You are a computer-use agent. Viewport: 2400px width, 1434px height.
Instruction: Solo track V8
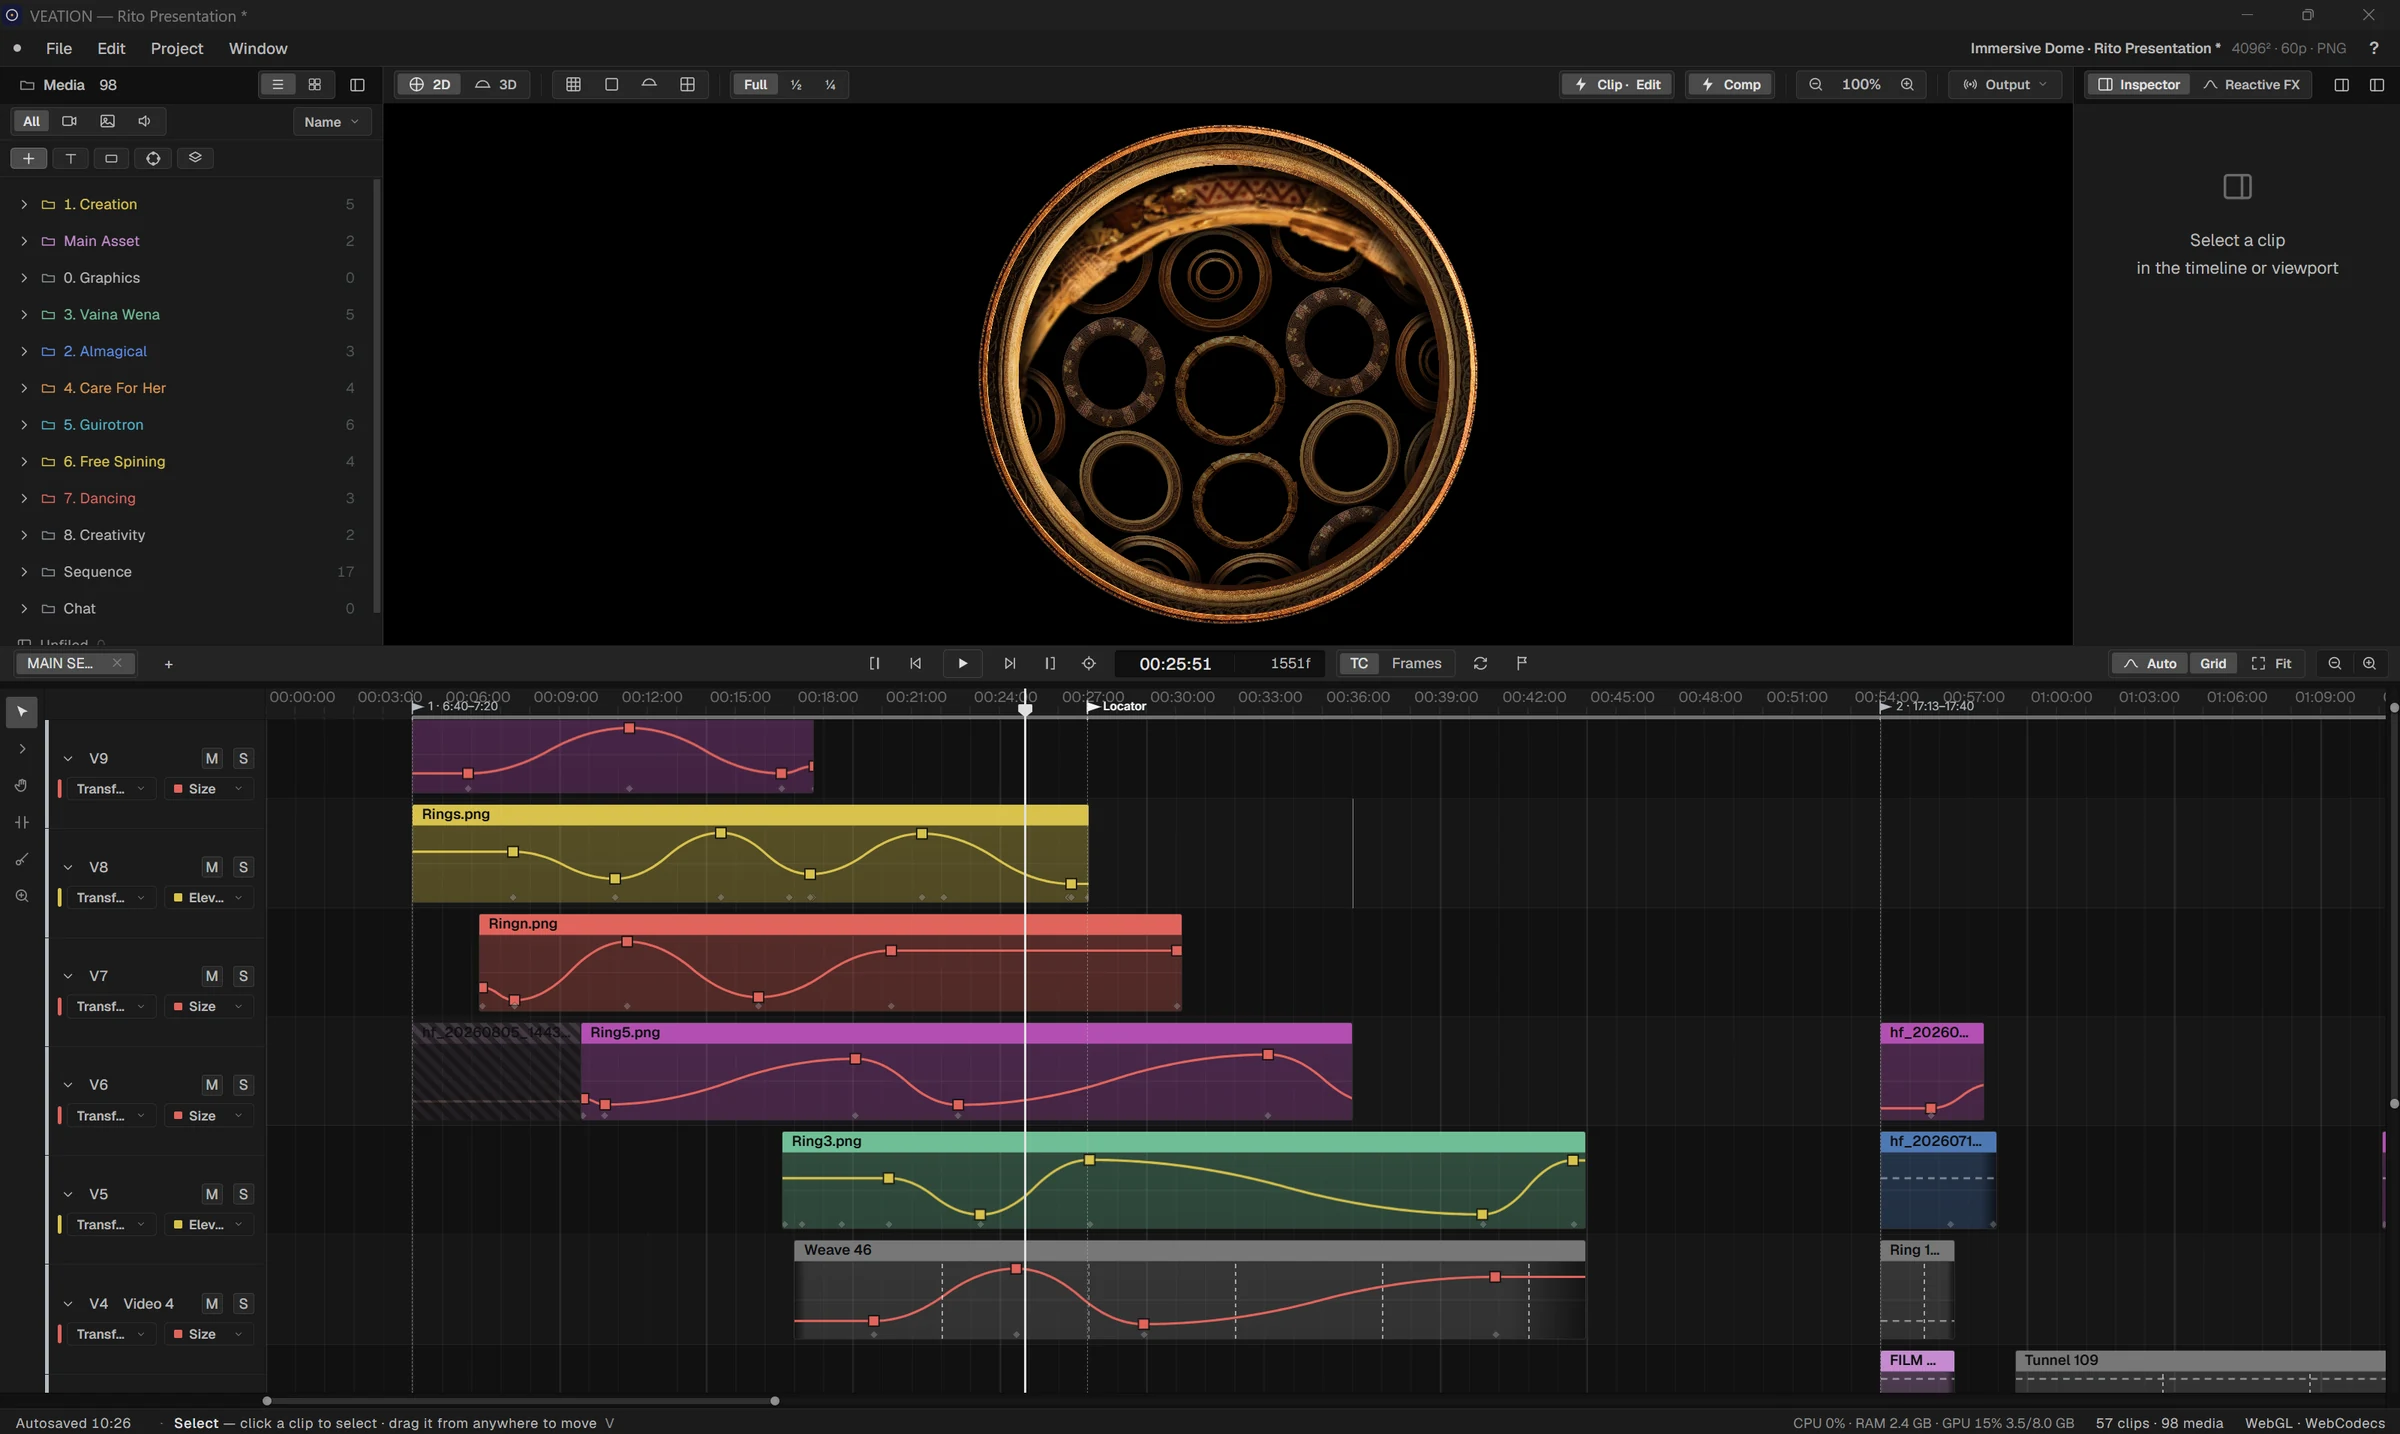point(243,867)
